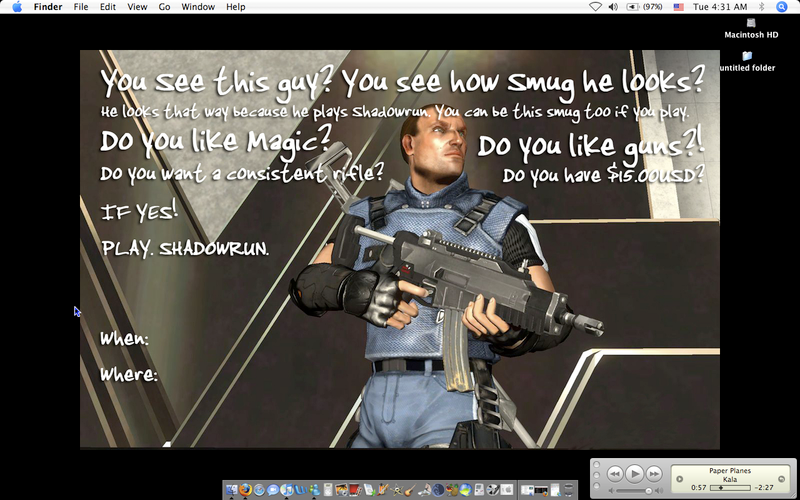
Task: Adjust the iTunes volume slider knob
Action: [648, 491]
